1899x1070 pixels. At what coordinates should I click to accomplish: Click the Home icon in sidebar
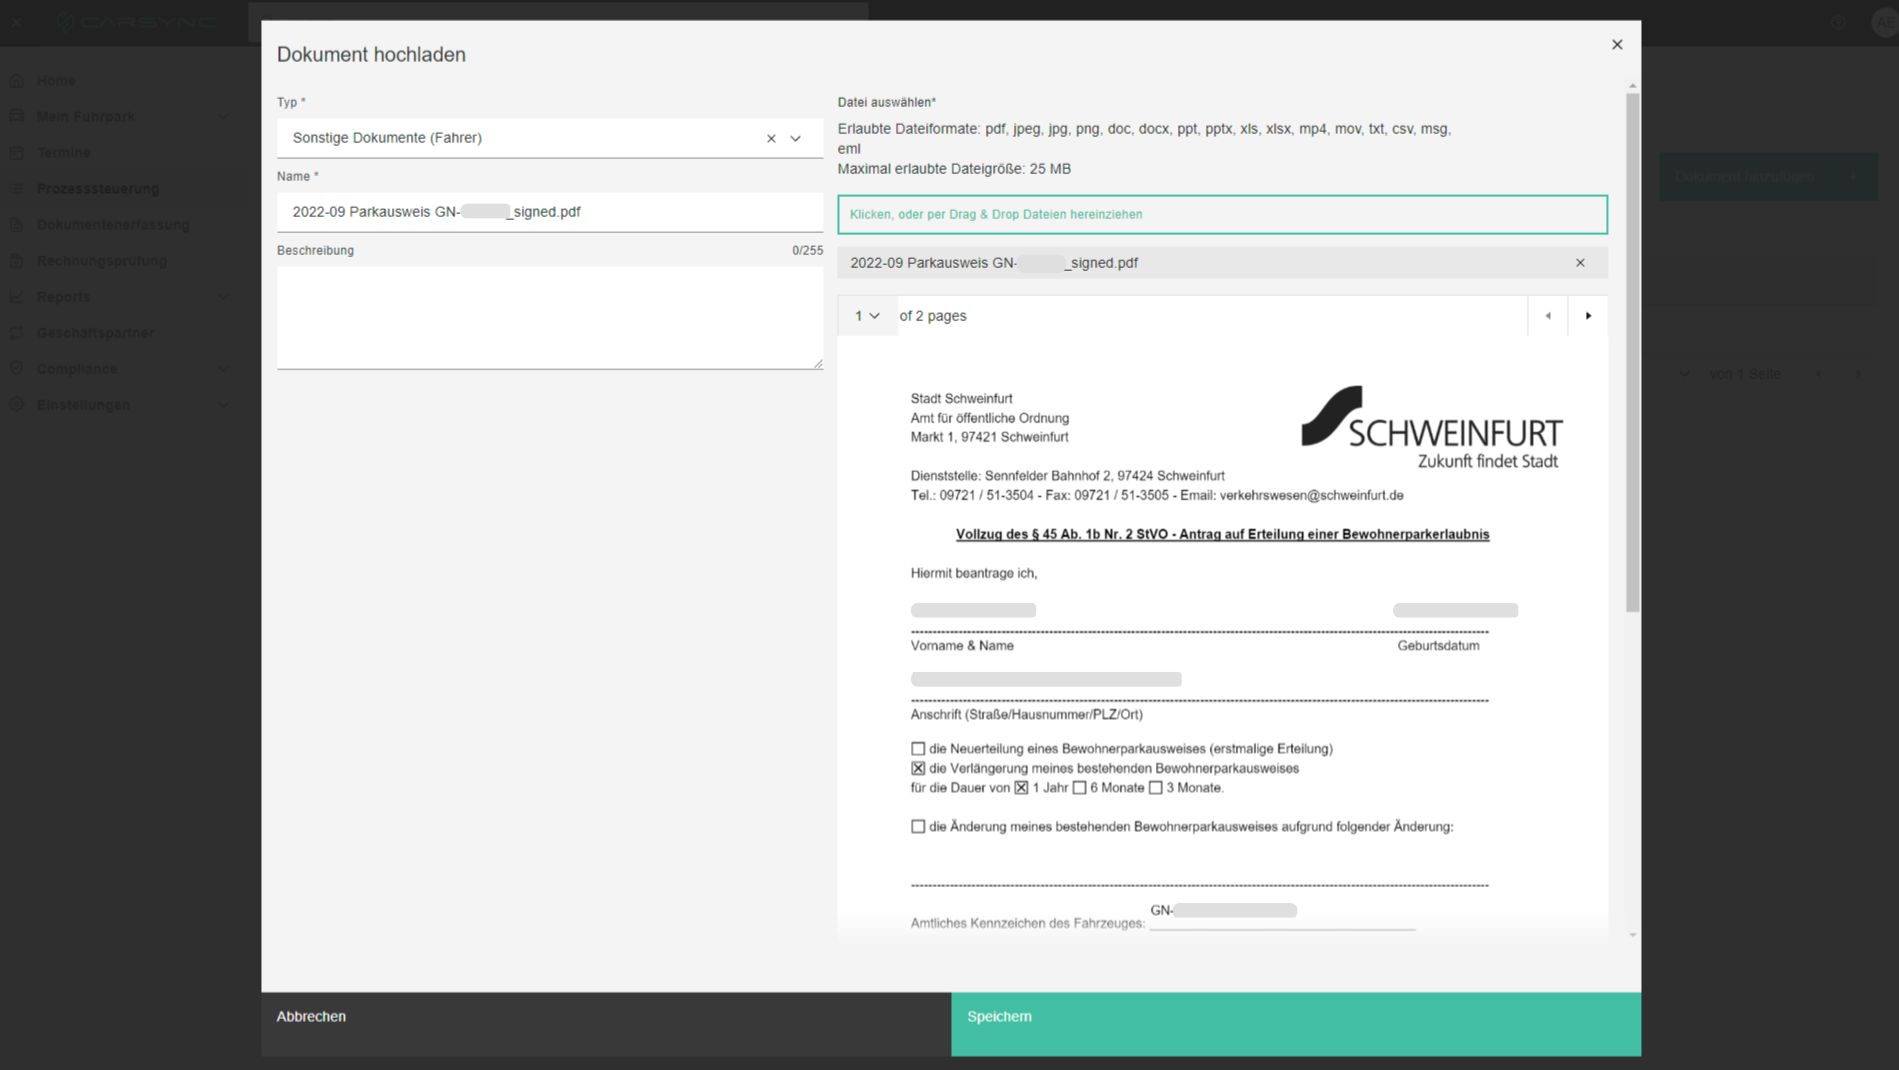[16, 80]
